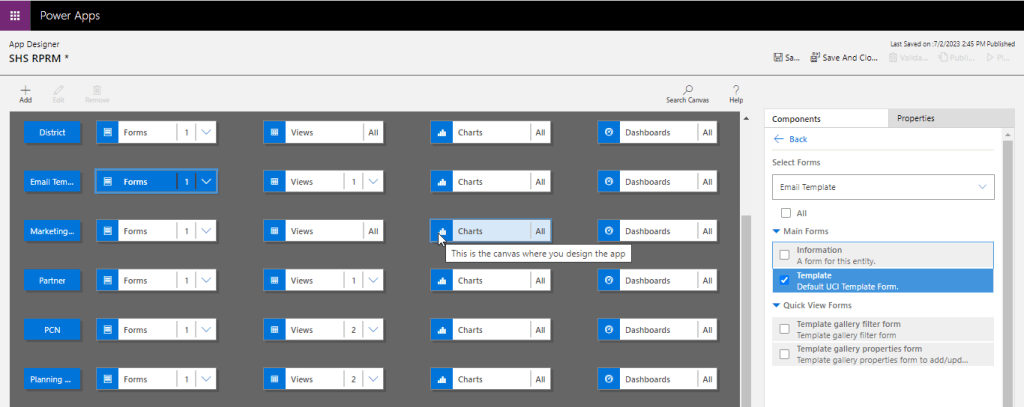Open the Email Template forms dropdown
The image size is (1024, 407).
(883, 186)
